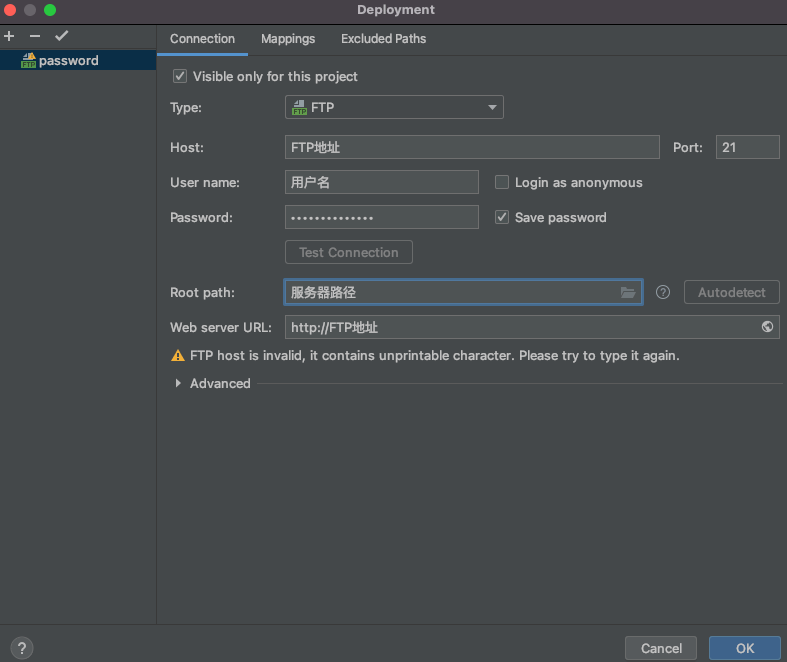Open the Excluded Paths tab

[x=383, y=39]
